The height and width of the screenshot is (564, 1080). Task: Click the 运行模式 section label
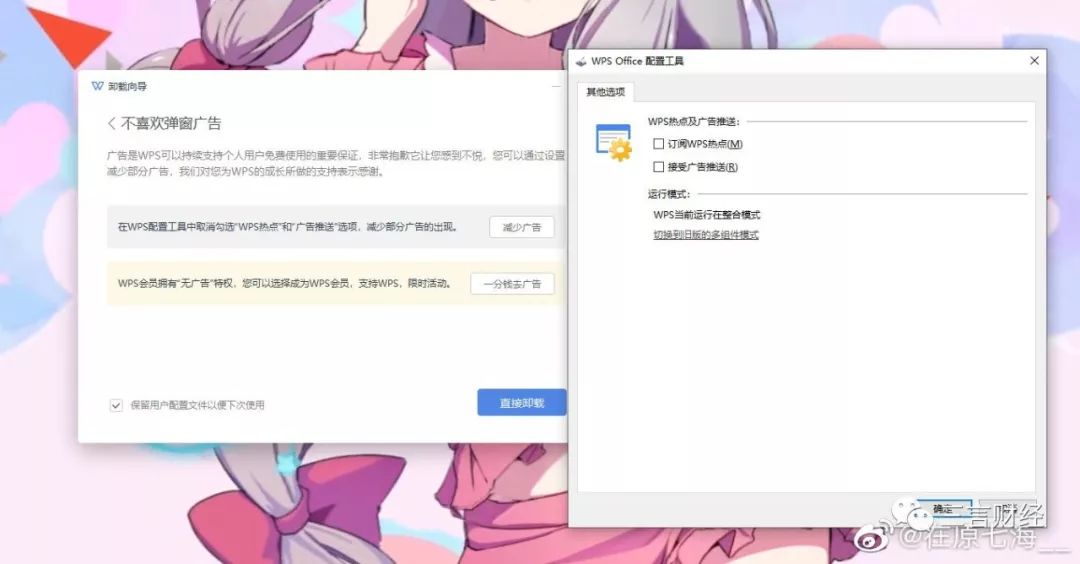click(x=668, y=194)
